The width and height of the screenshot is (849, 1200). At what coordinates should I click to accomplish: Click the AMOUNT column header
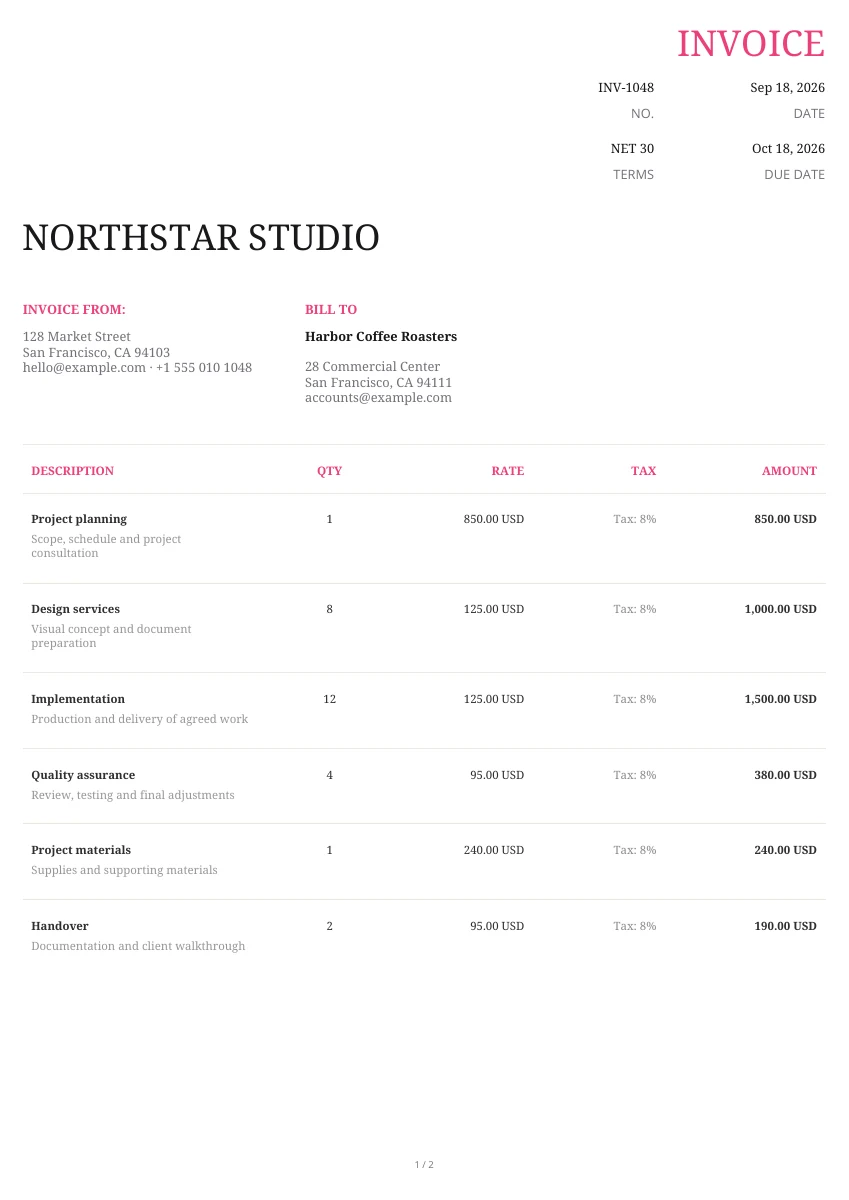(x=789, y=471)
